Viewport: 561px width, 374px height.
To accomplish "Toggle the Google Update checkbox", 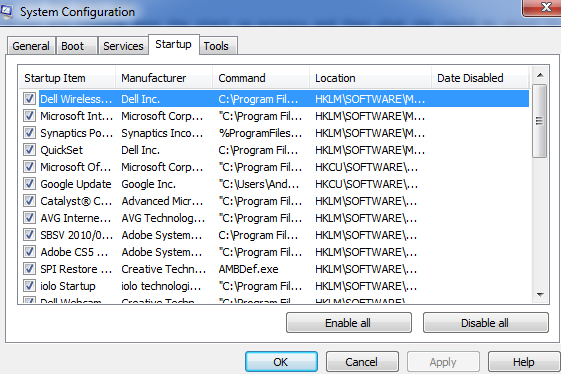I will [x=29, y=184].
